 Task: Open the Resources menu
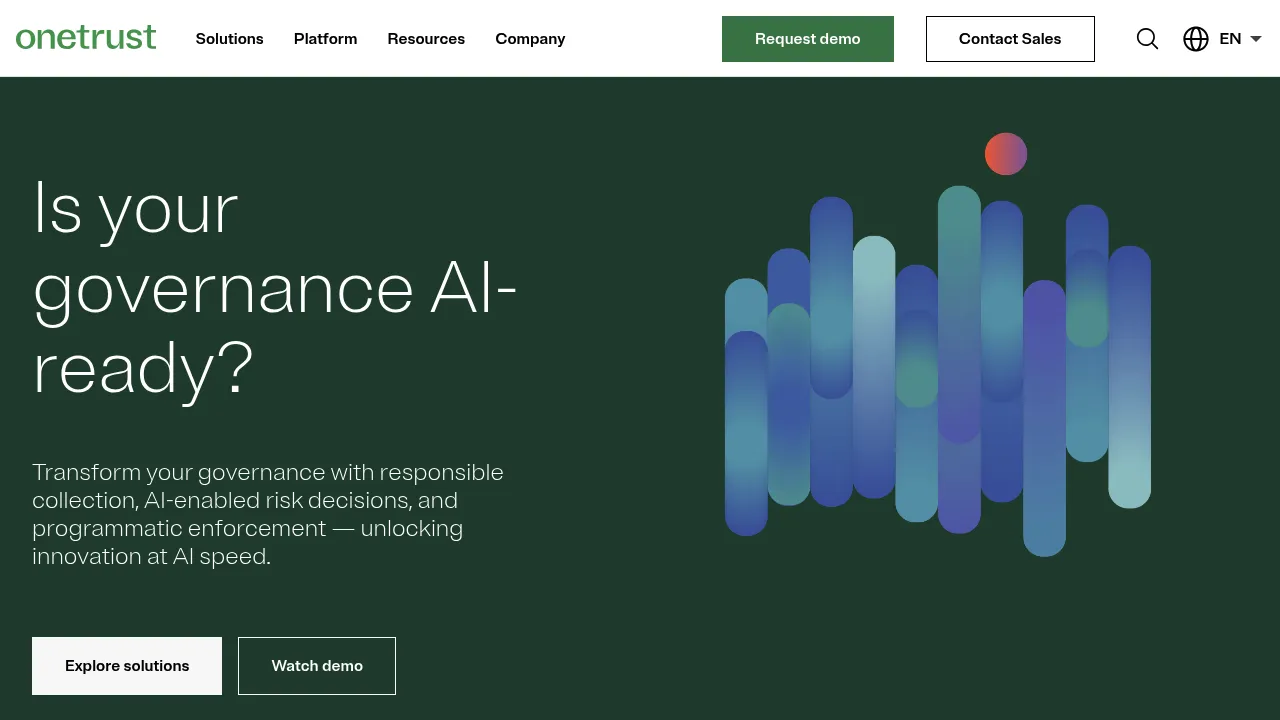coord(426,39)
